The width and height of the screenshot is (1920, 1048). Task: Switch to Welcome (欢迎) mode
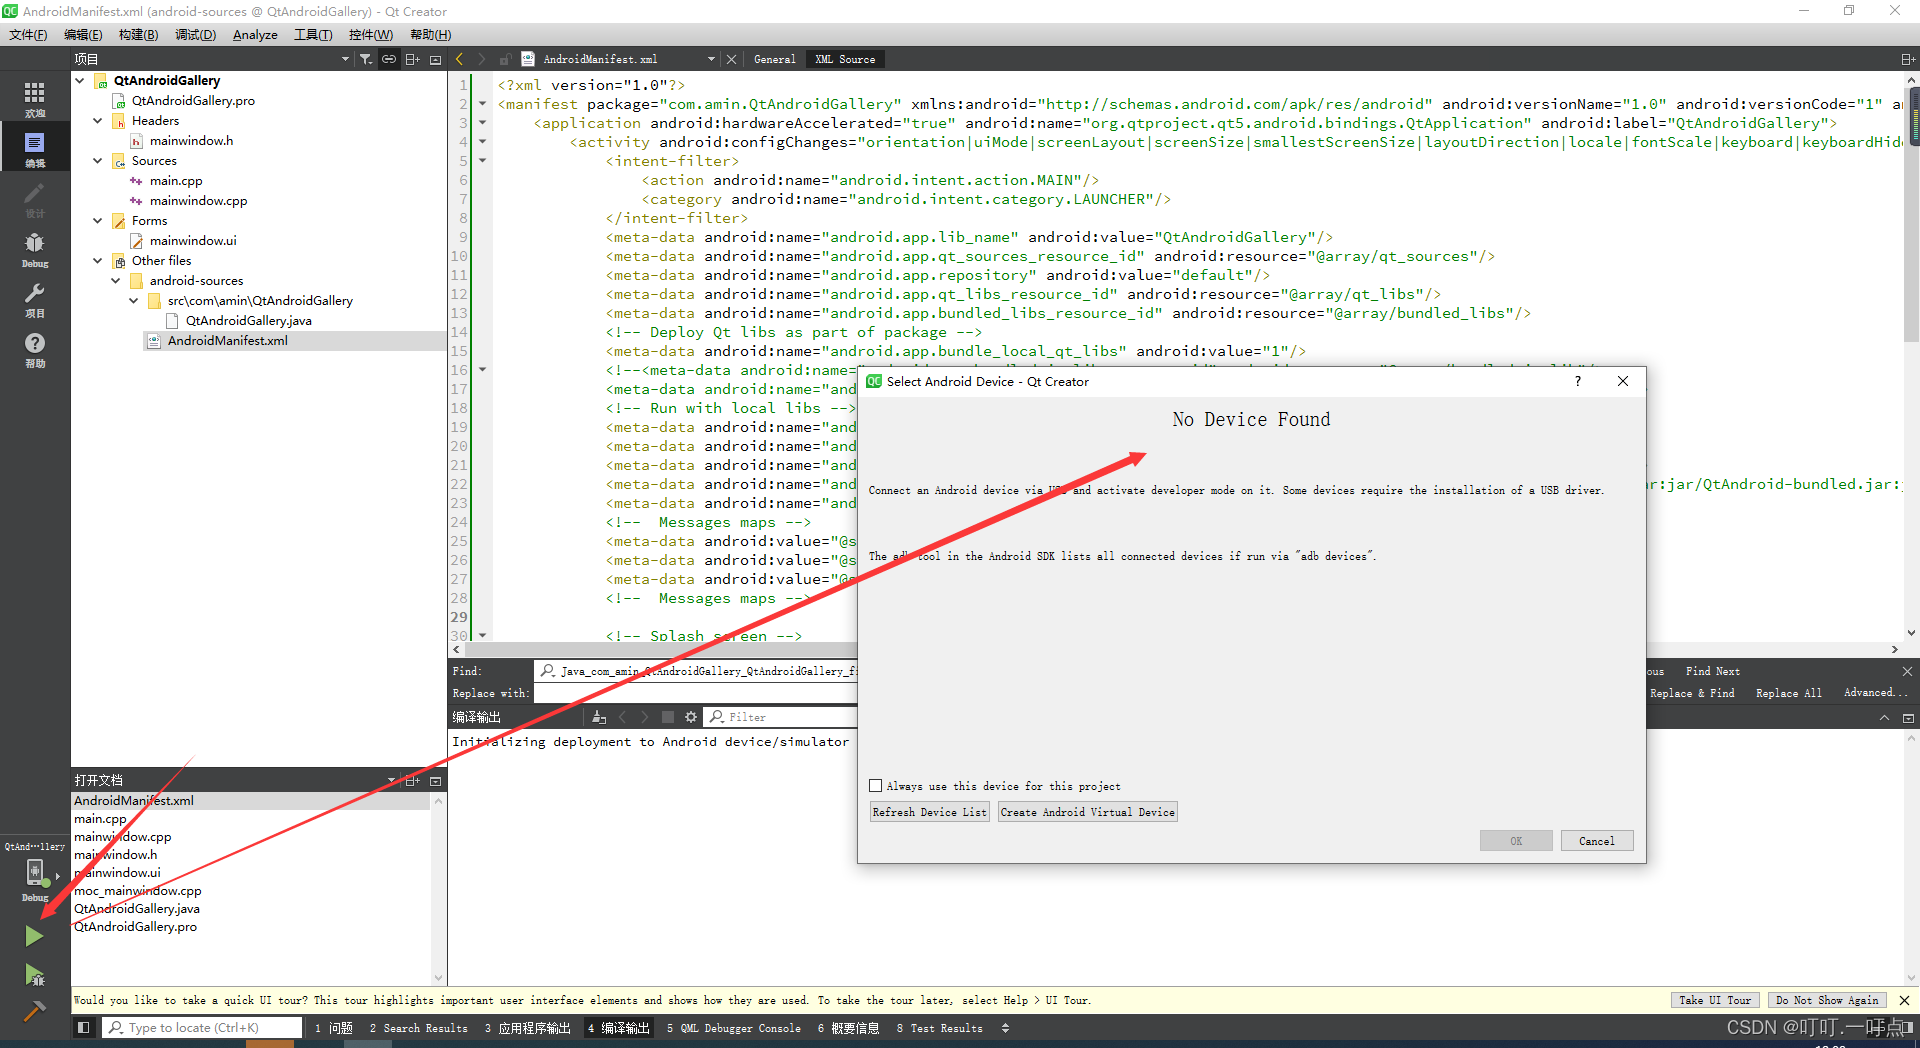coord(35,99)
